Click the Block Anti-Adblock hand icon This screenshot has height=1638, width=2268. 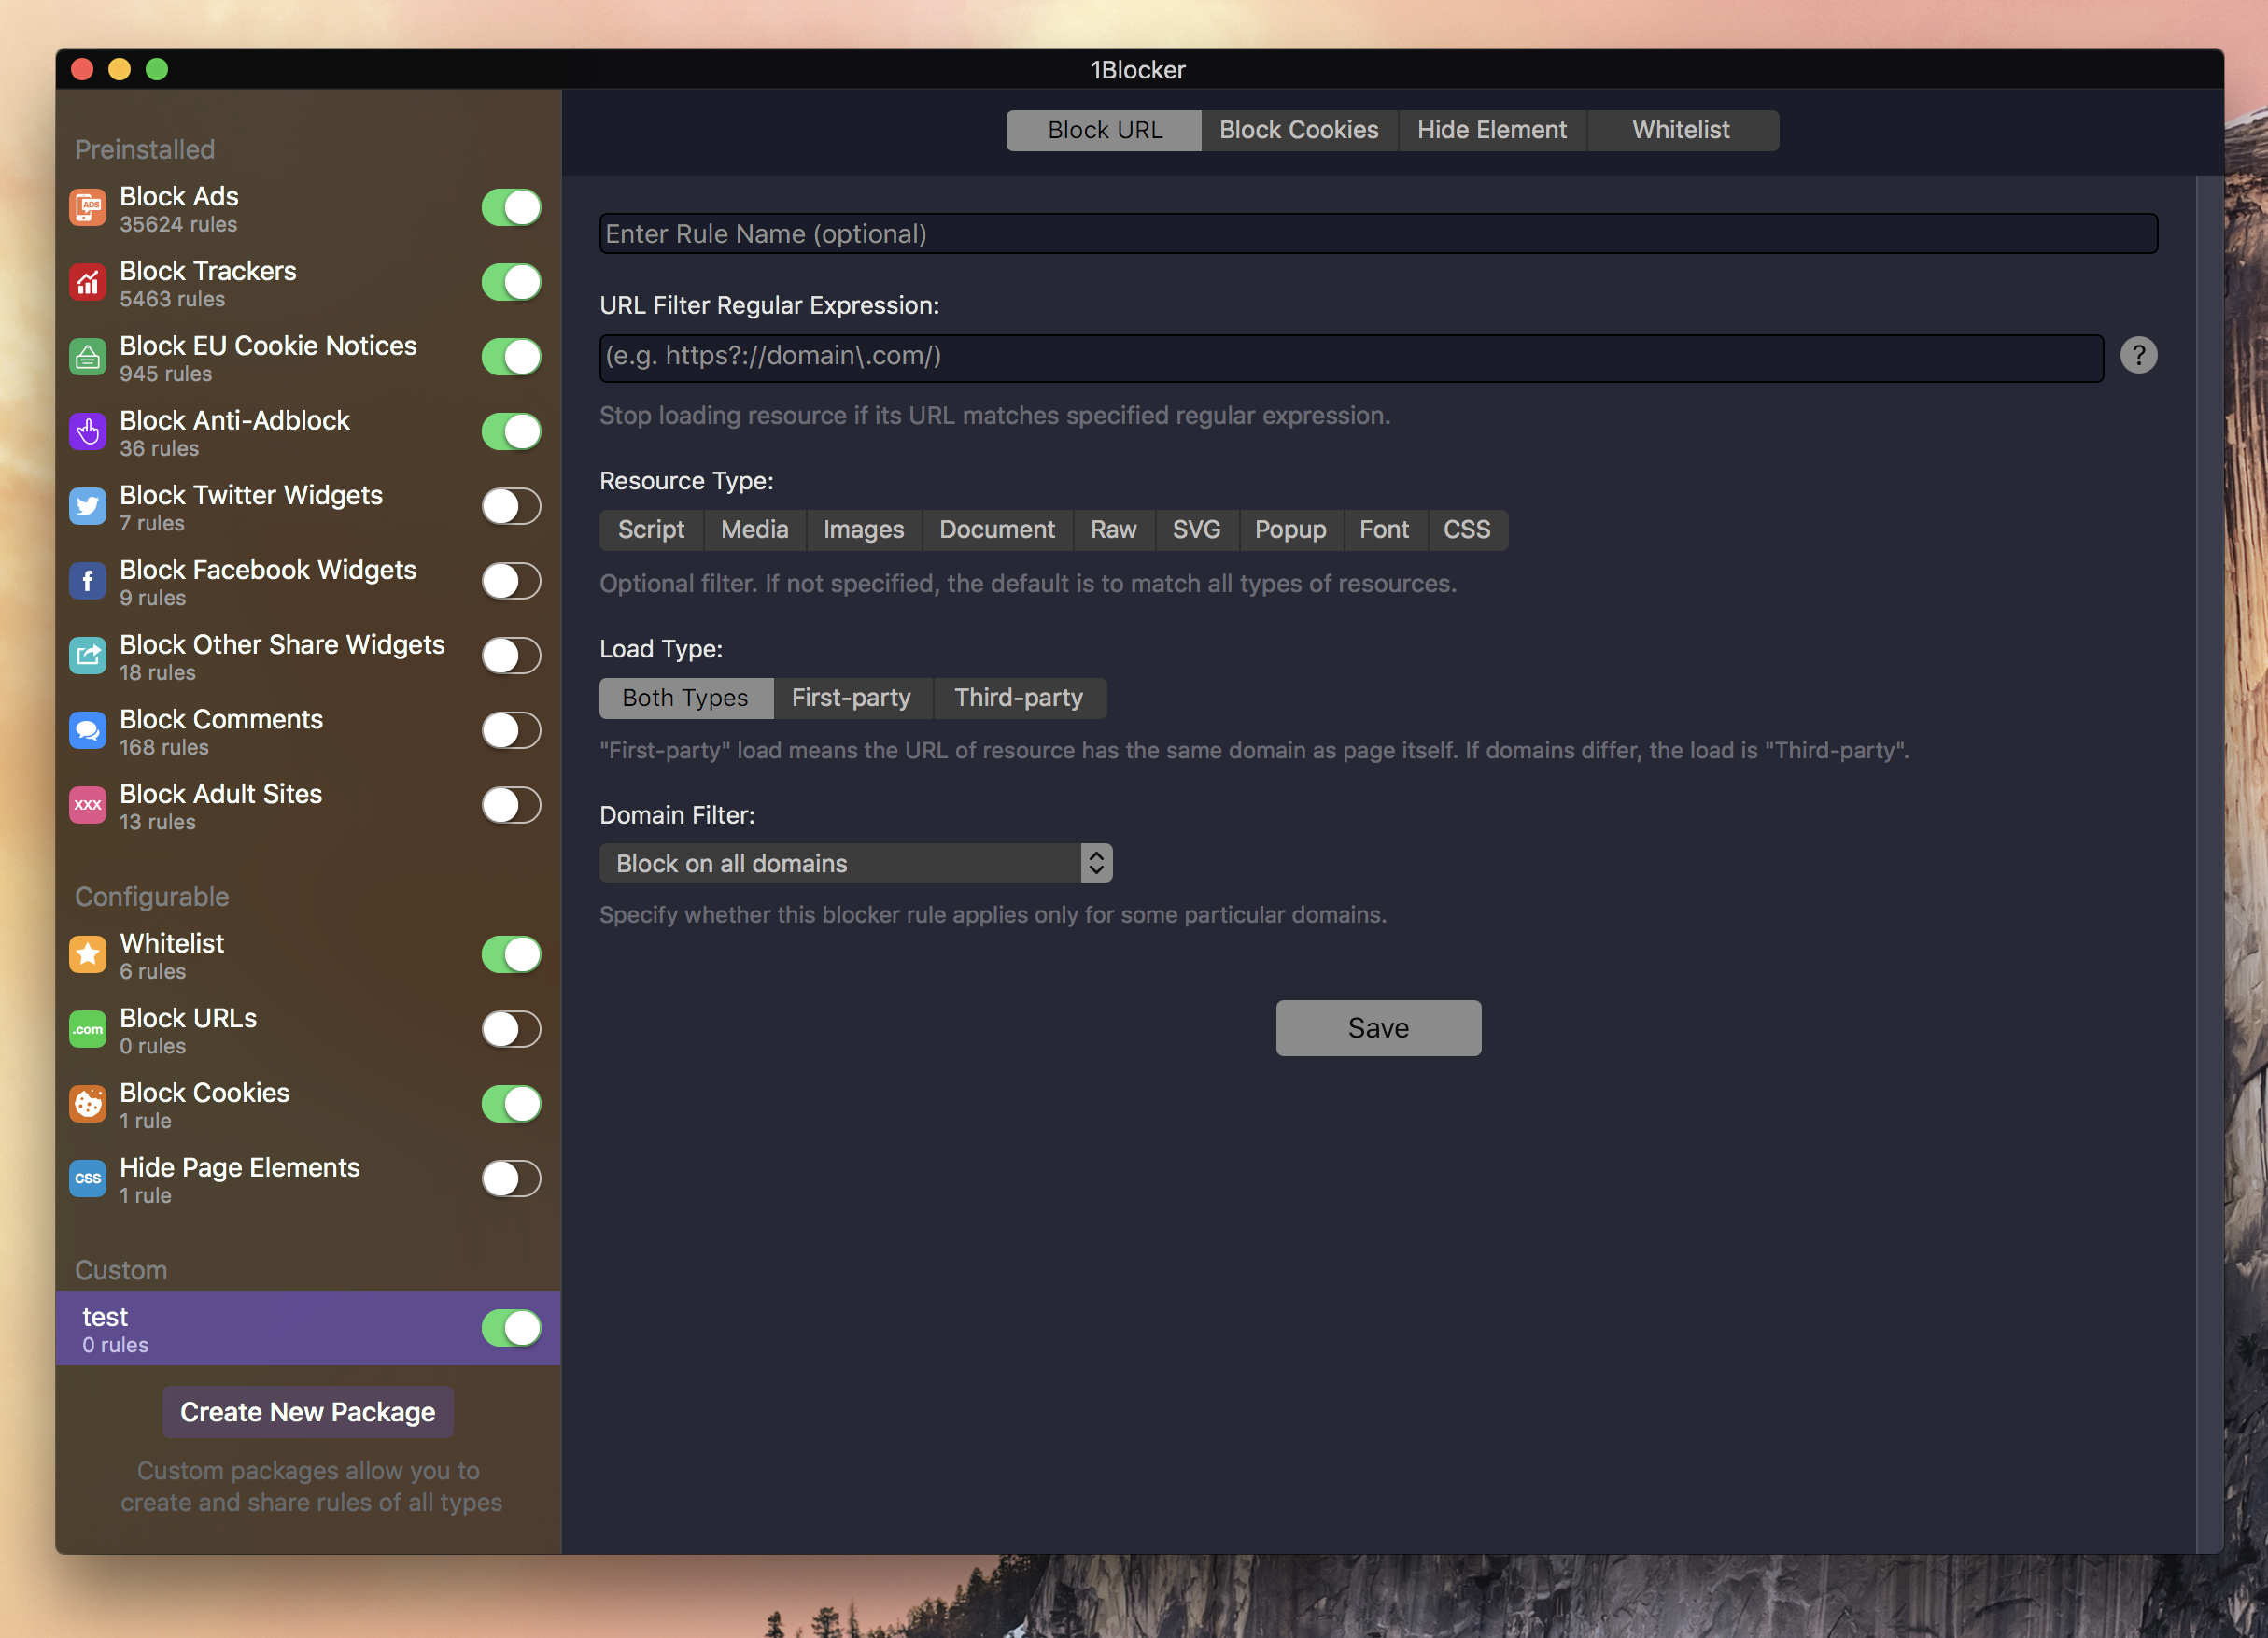88,432
